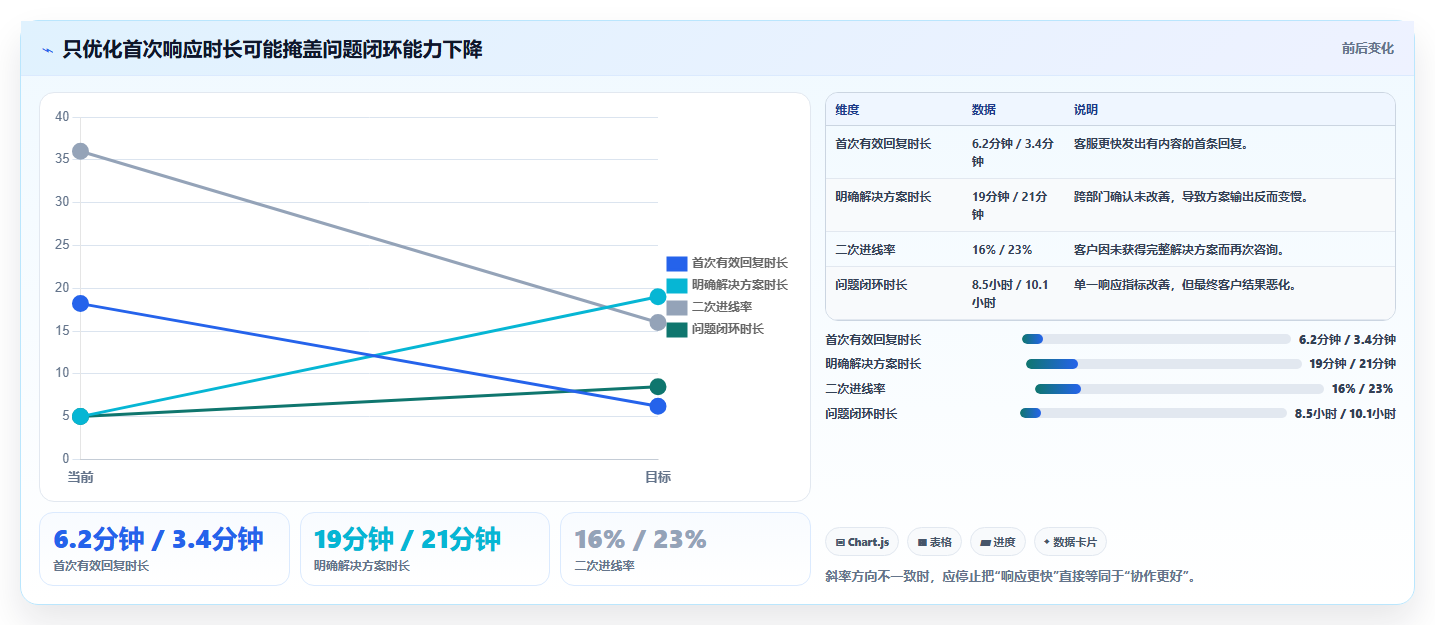The width and height of the screenshot is (1435, 625).
Task: Toggle the 明确解决方案时长 legend swatch in chart
Action: (x=677, y=285)
